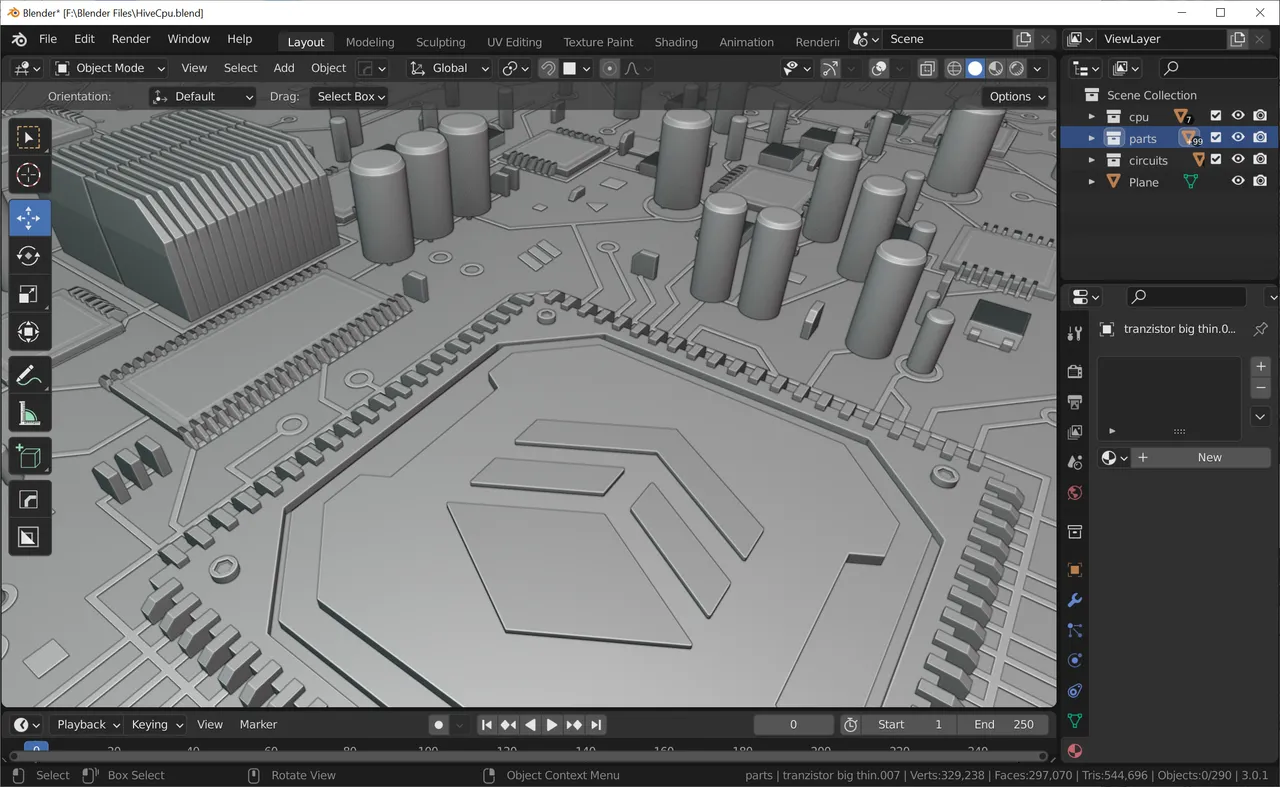Viewport: 1280px width, 787px height.
Task: Disable parts collection in renders
Action: 1260,137
